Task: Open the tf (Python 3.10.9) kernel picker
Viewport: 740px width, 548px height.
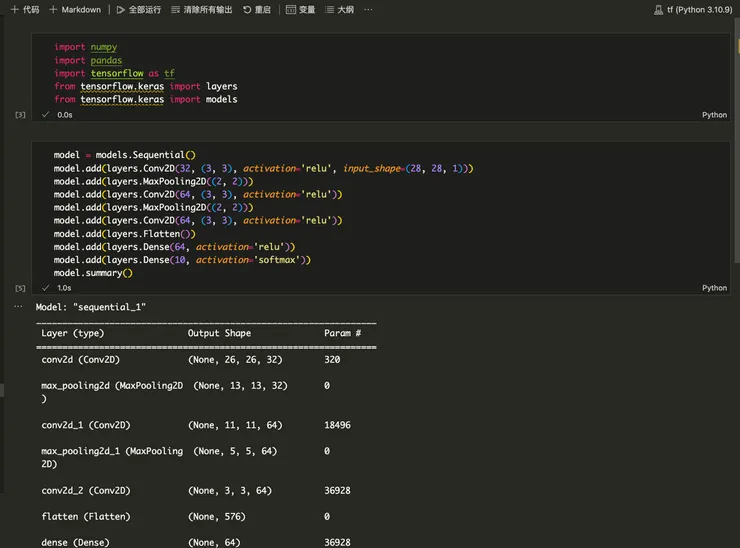Action: [696, 9]
